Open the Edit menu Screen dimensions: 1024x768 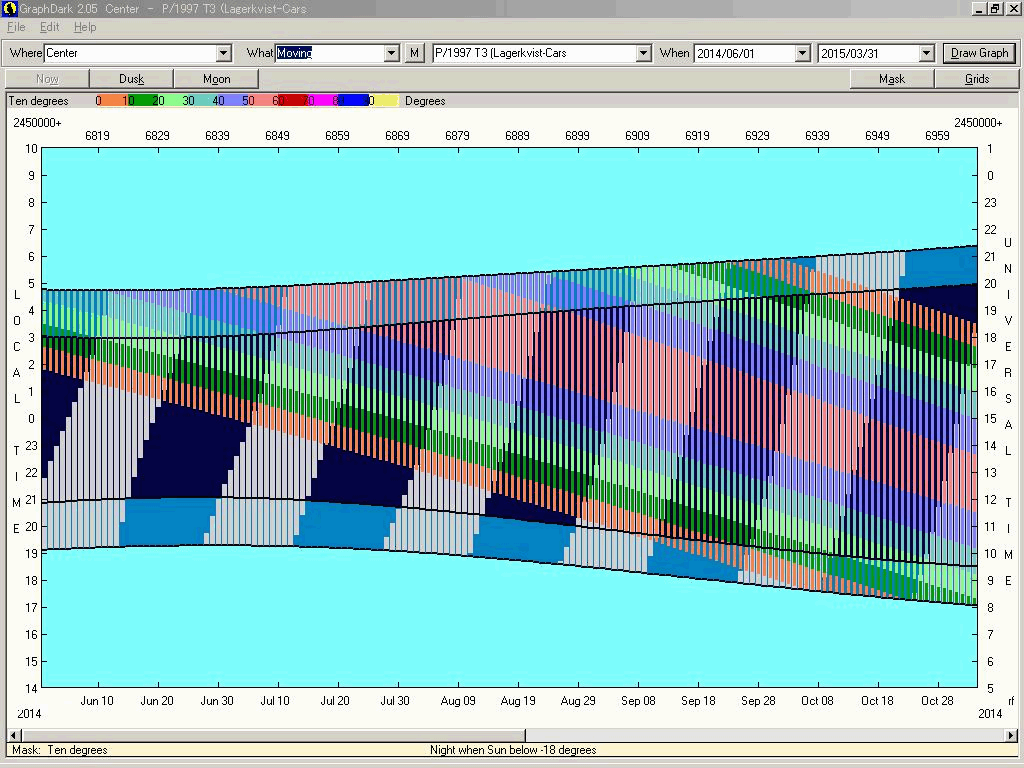[49, 27]
